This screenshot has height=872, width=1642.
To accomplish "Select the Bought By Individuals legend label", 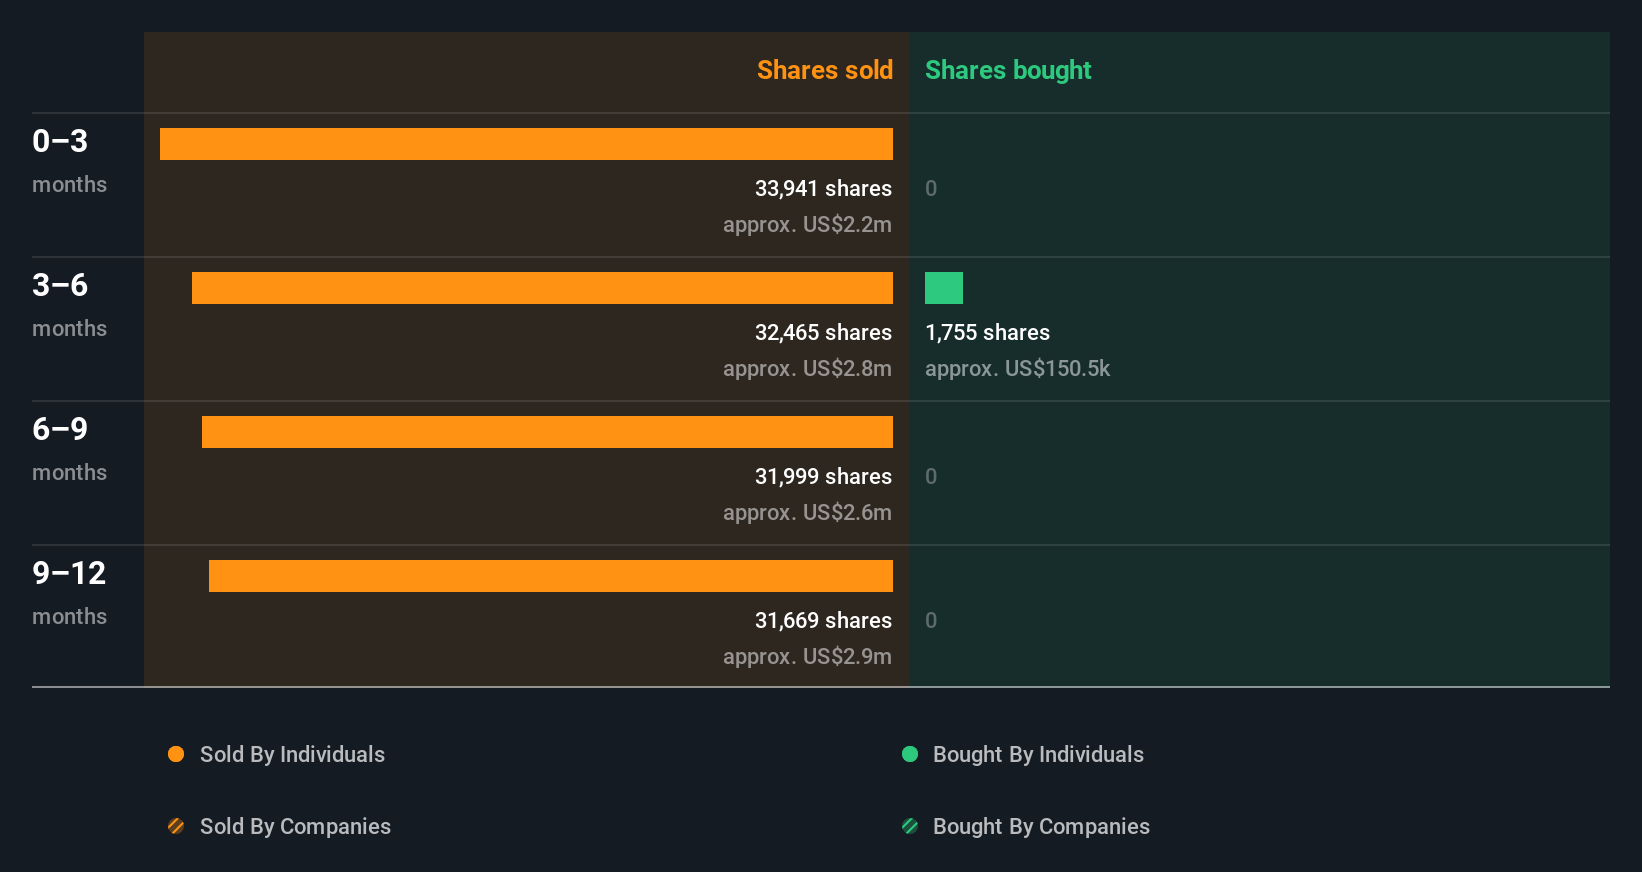I will 1038,754.
